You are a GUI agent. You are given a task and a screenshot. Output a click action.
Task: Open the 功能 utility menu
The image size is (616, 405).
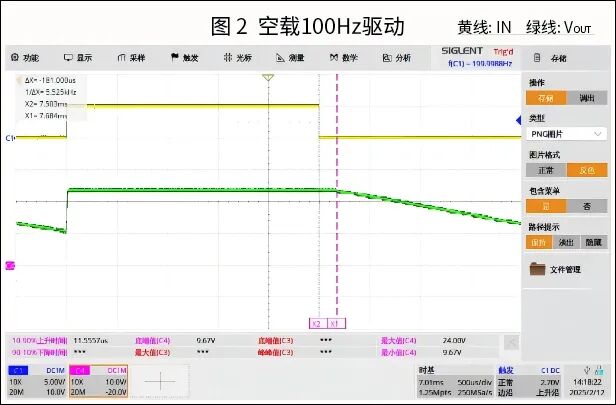click(x=25, y=58)
